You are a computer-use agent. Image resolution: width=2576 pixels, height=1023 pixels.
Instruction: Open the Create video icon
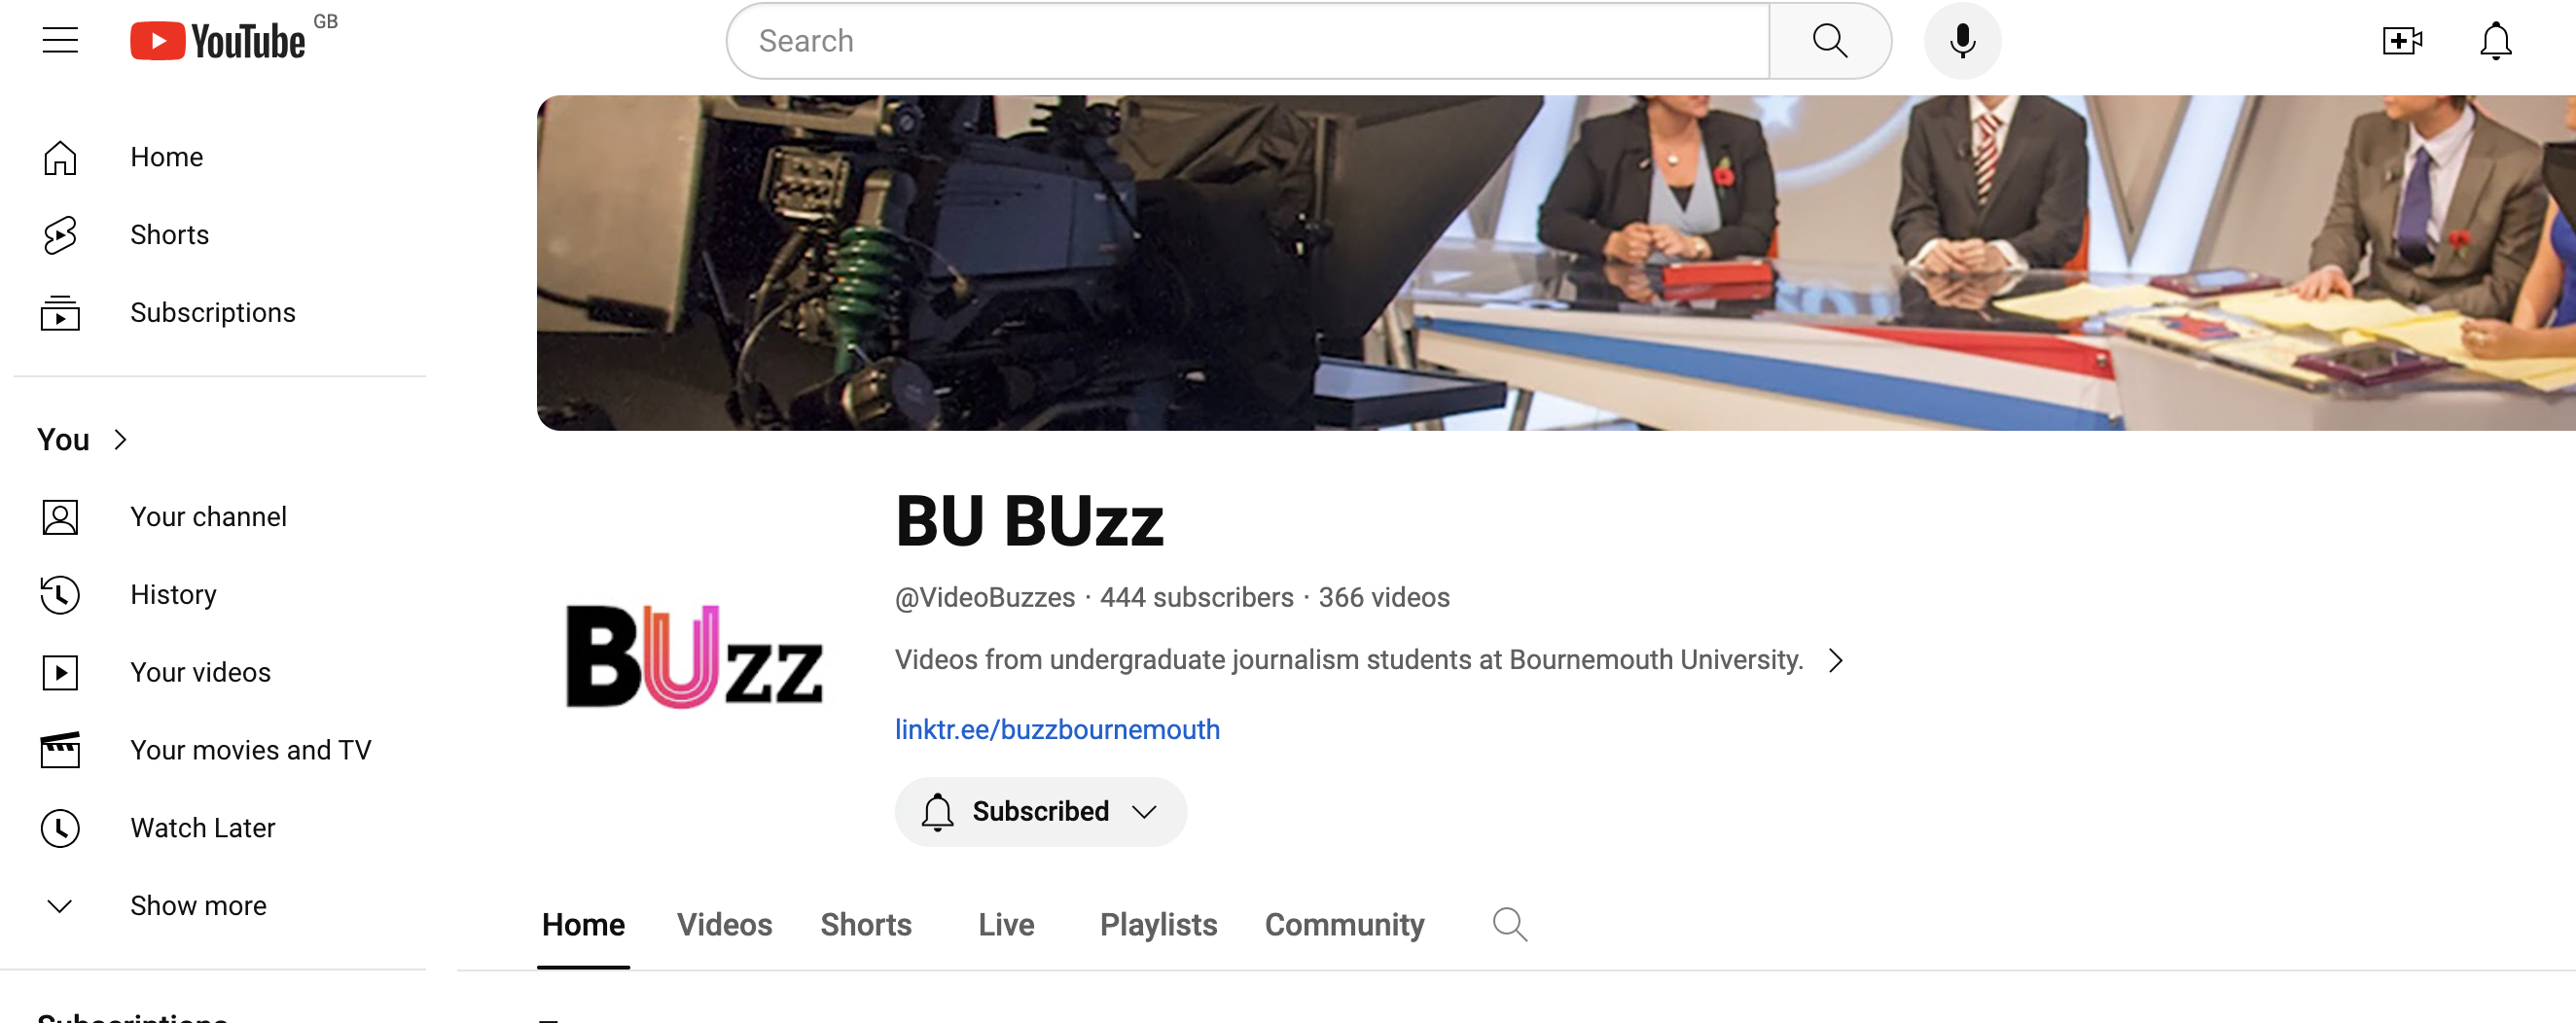[x=2402, y=41]
